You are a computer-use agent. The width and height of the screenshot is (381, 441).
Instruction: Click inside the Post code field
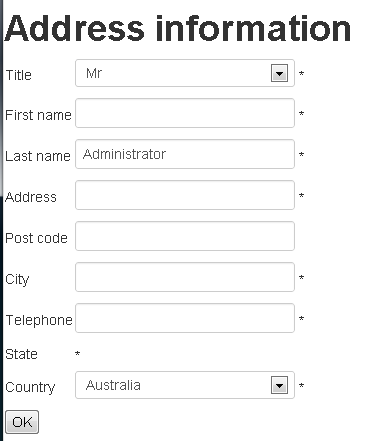click(185, 236)
